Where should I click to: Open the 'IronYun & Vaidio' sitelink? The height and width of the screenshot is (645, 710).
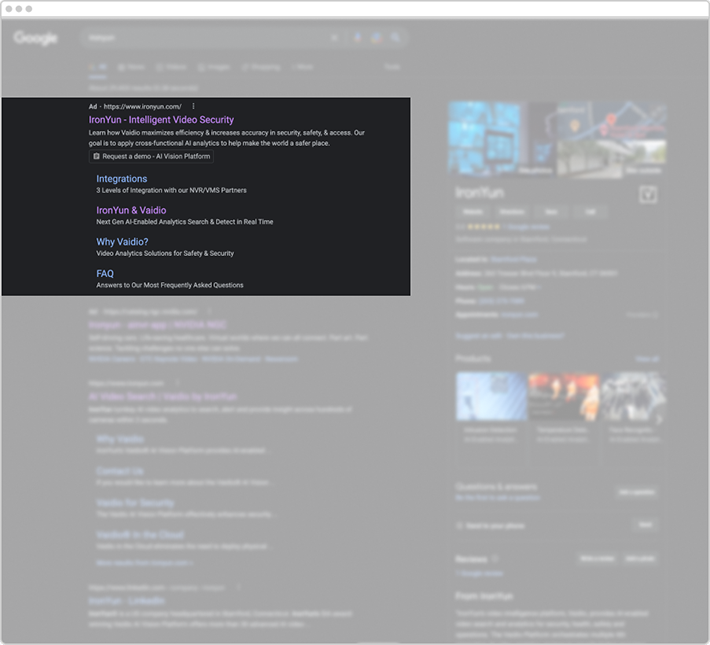(131, 210)
